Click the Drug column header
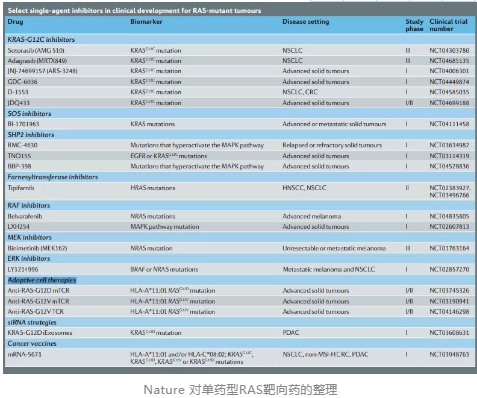This screenshot has height=398, width=477. click(x=15, y=22)
